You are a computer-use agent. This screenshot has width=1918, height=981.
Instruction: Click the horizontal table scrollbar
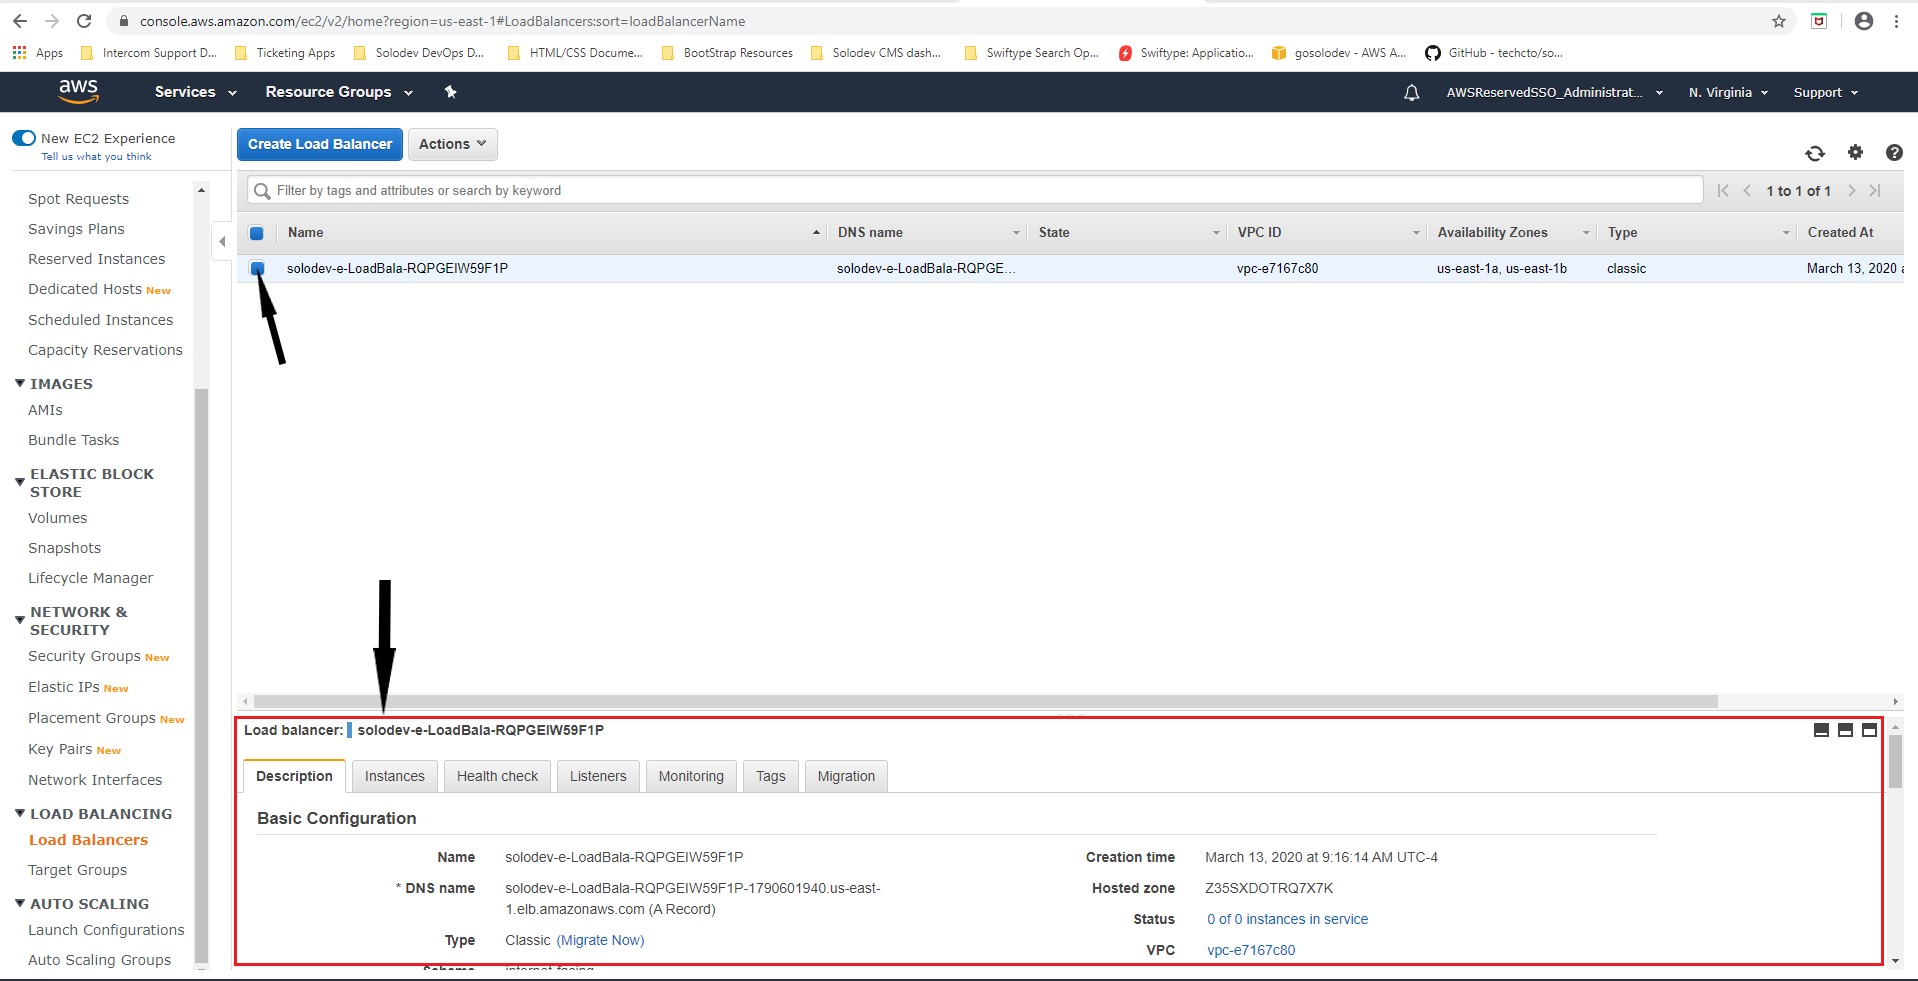985,701
